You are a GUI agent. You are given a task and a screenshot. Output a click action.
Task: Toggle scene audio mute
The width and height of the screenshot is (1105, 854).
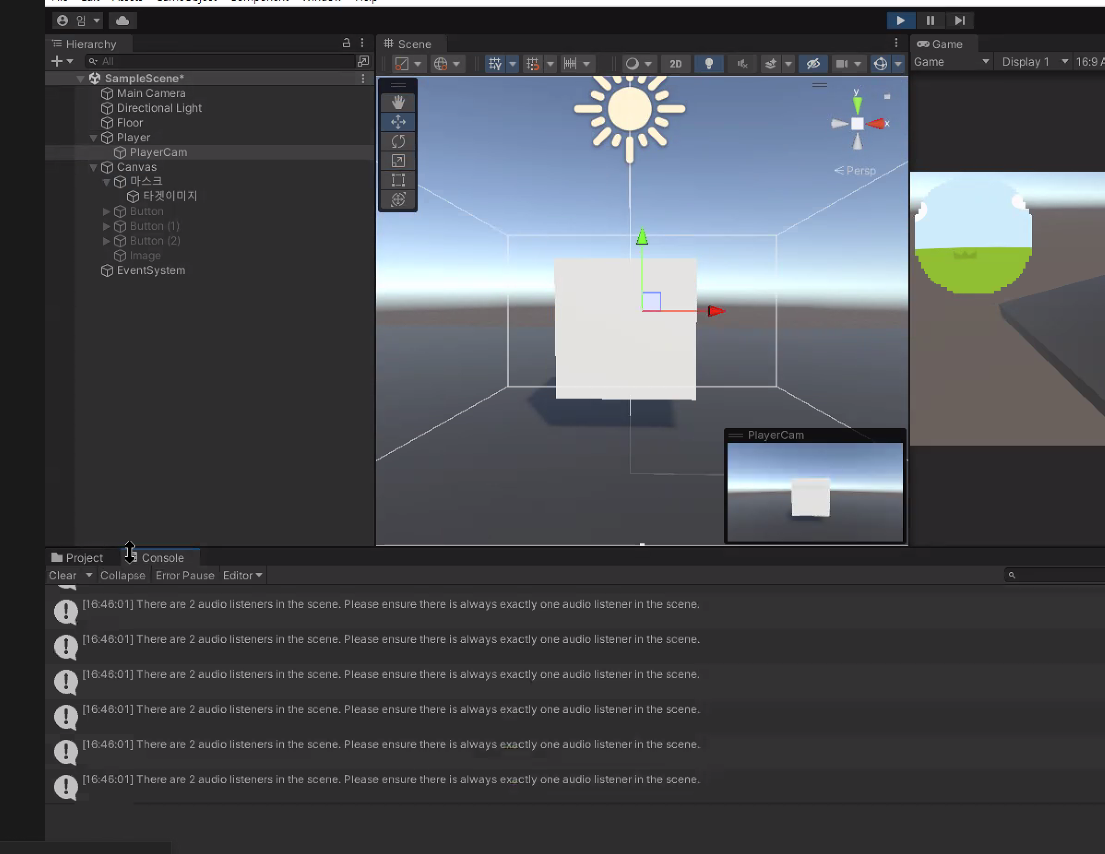(742, 63)
